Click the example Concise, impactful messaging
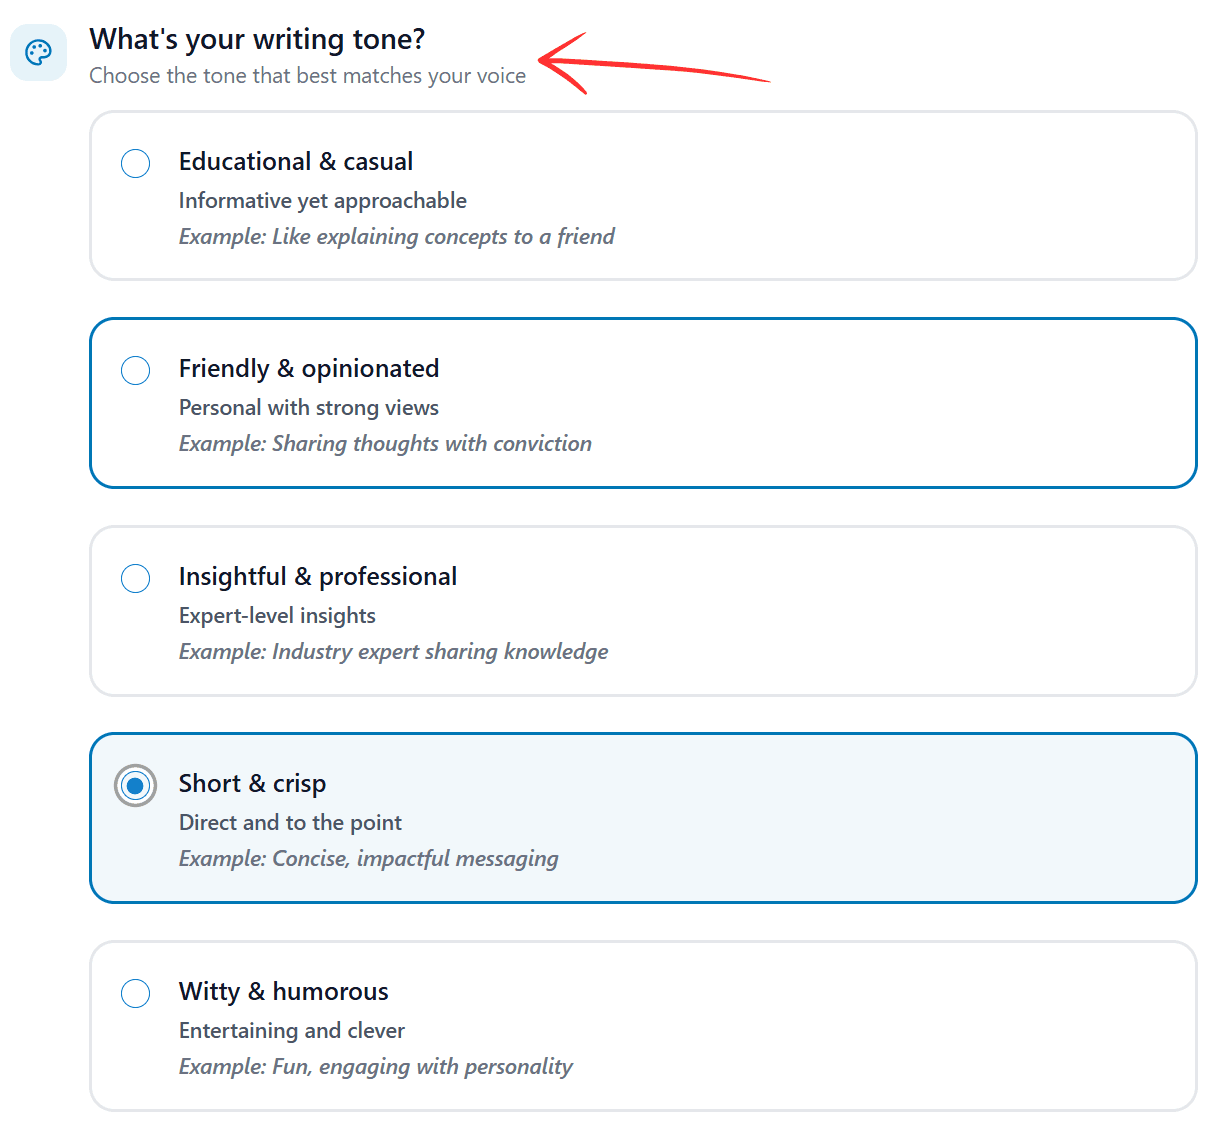This screenshot has height=1135, width=1224. click(368, 858)
